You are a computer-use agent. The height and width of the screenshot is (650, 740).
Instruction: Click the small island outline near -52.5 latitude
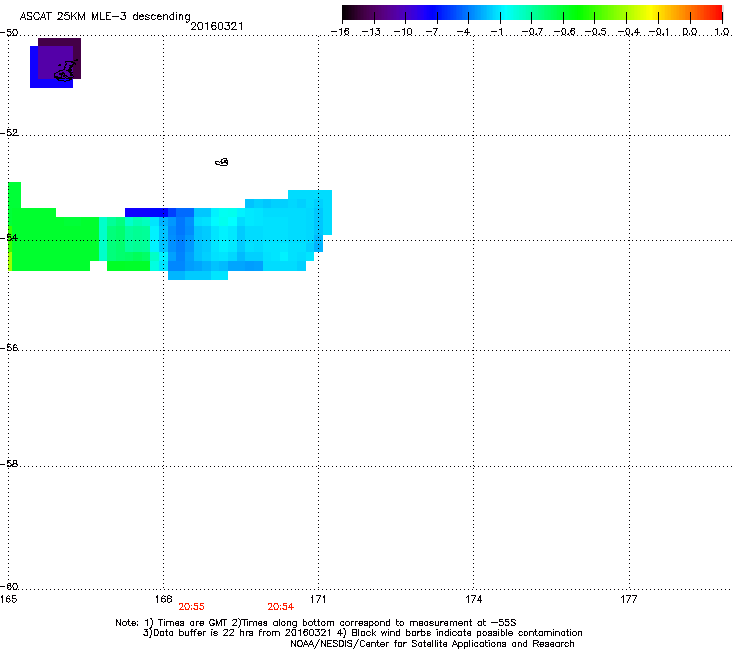(x=222, y=162)
